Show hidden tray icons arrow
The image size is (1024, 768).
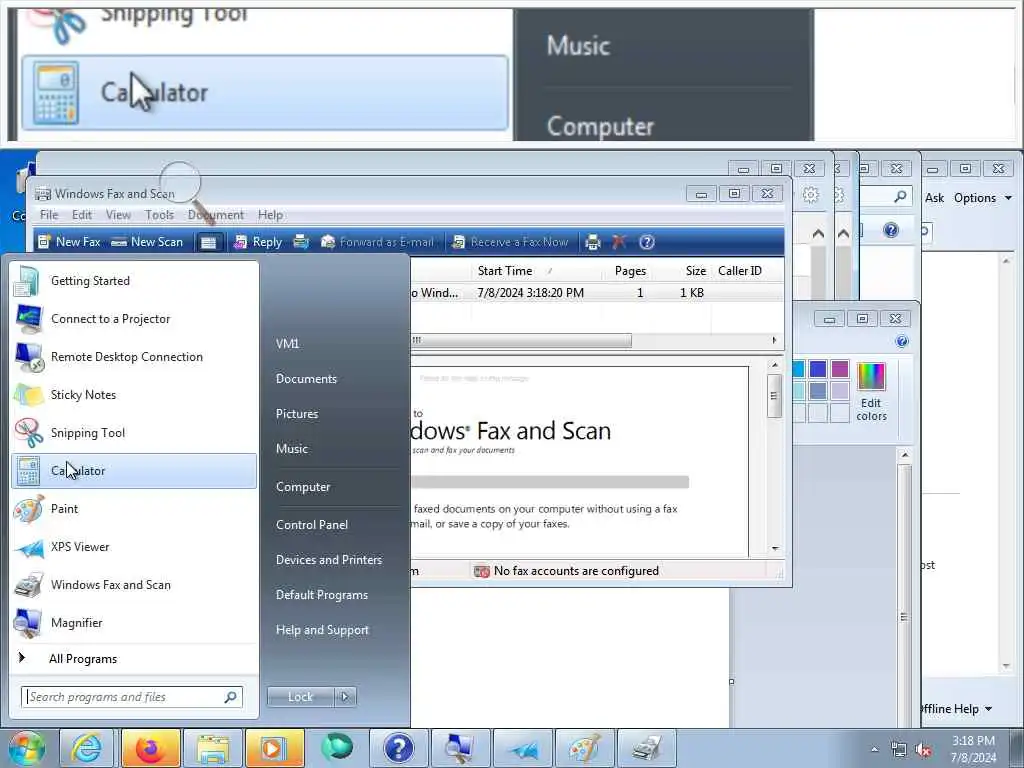(x=874, y=750)
